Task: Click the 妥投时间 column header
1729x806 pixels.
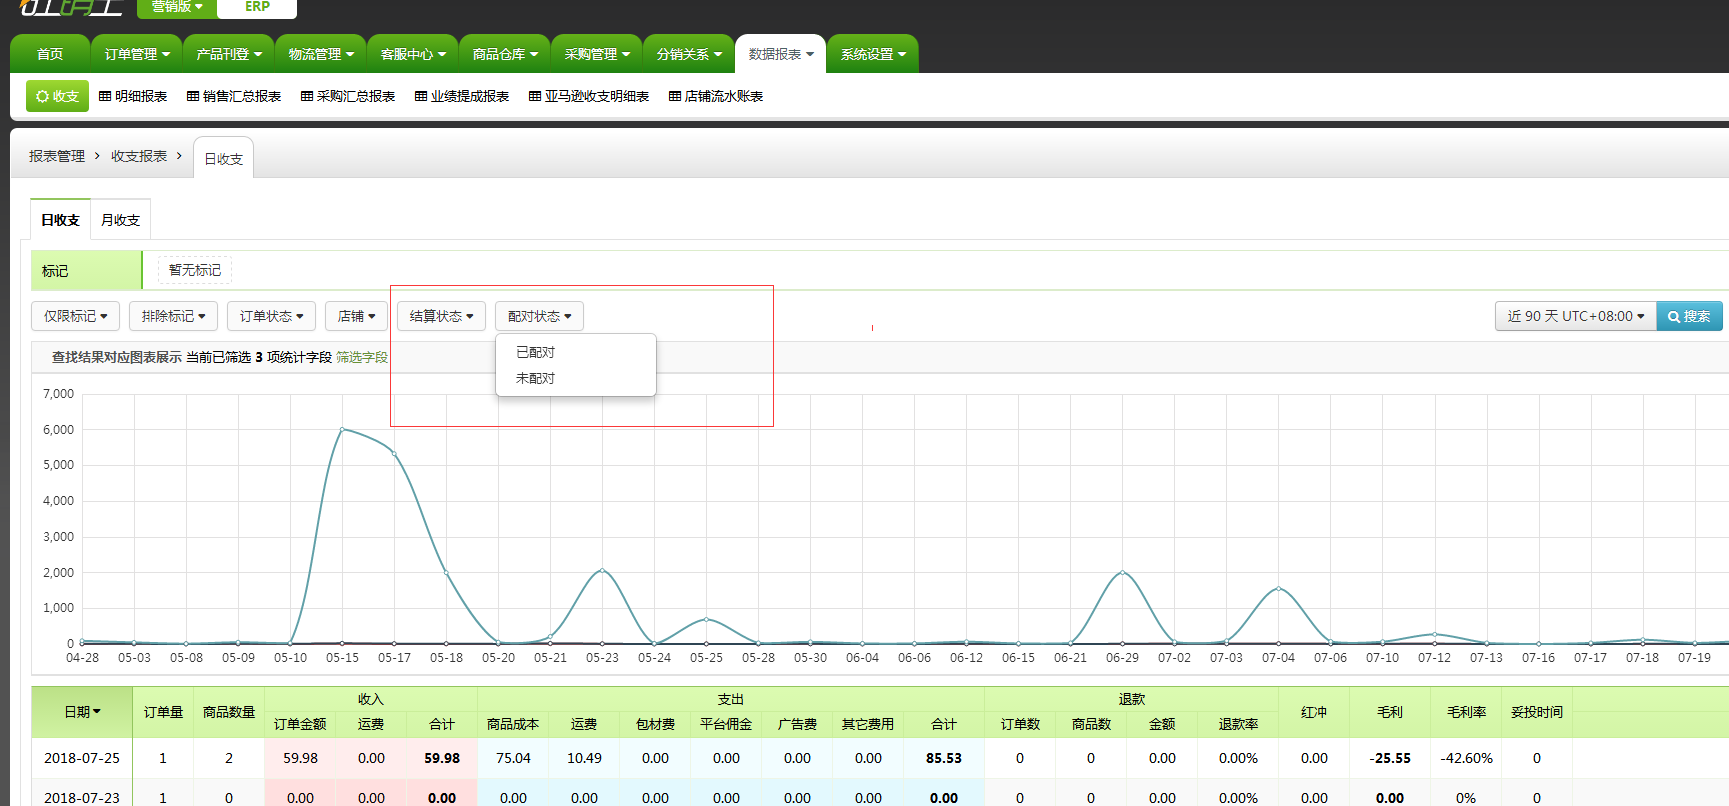Action: click(x=1537, y=712)
